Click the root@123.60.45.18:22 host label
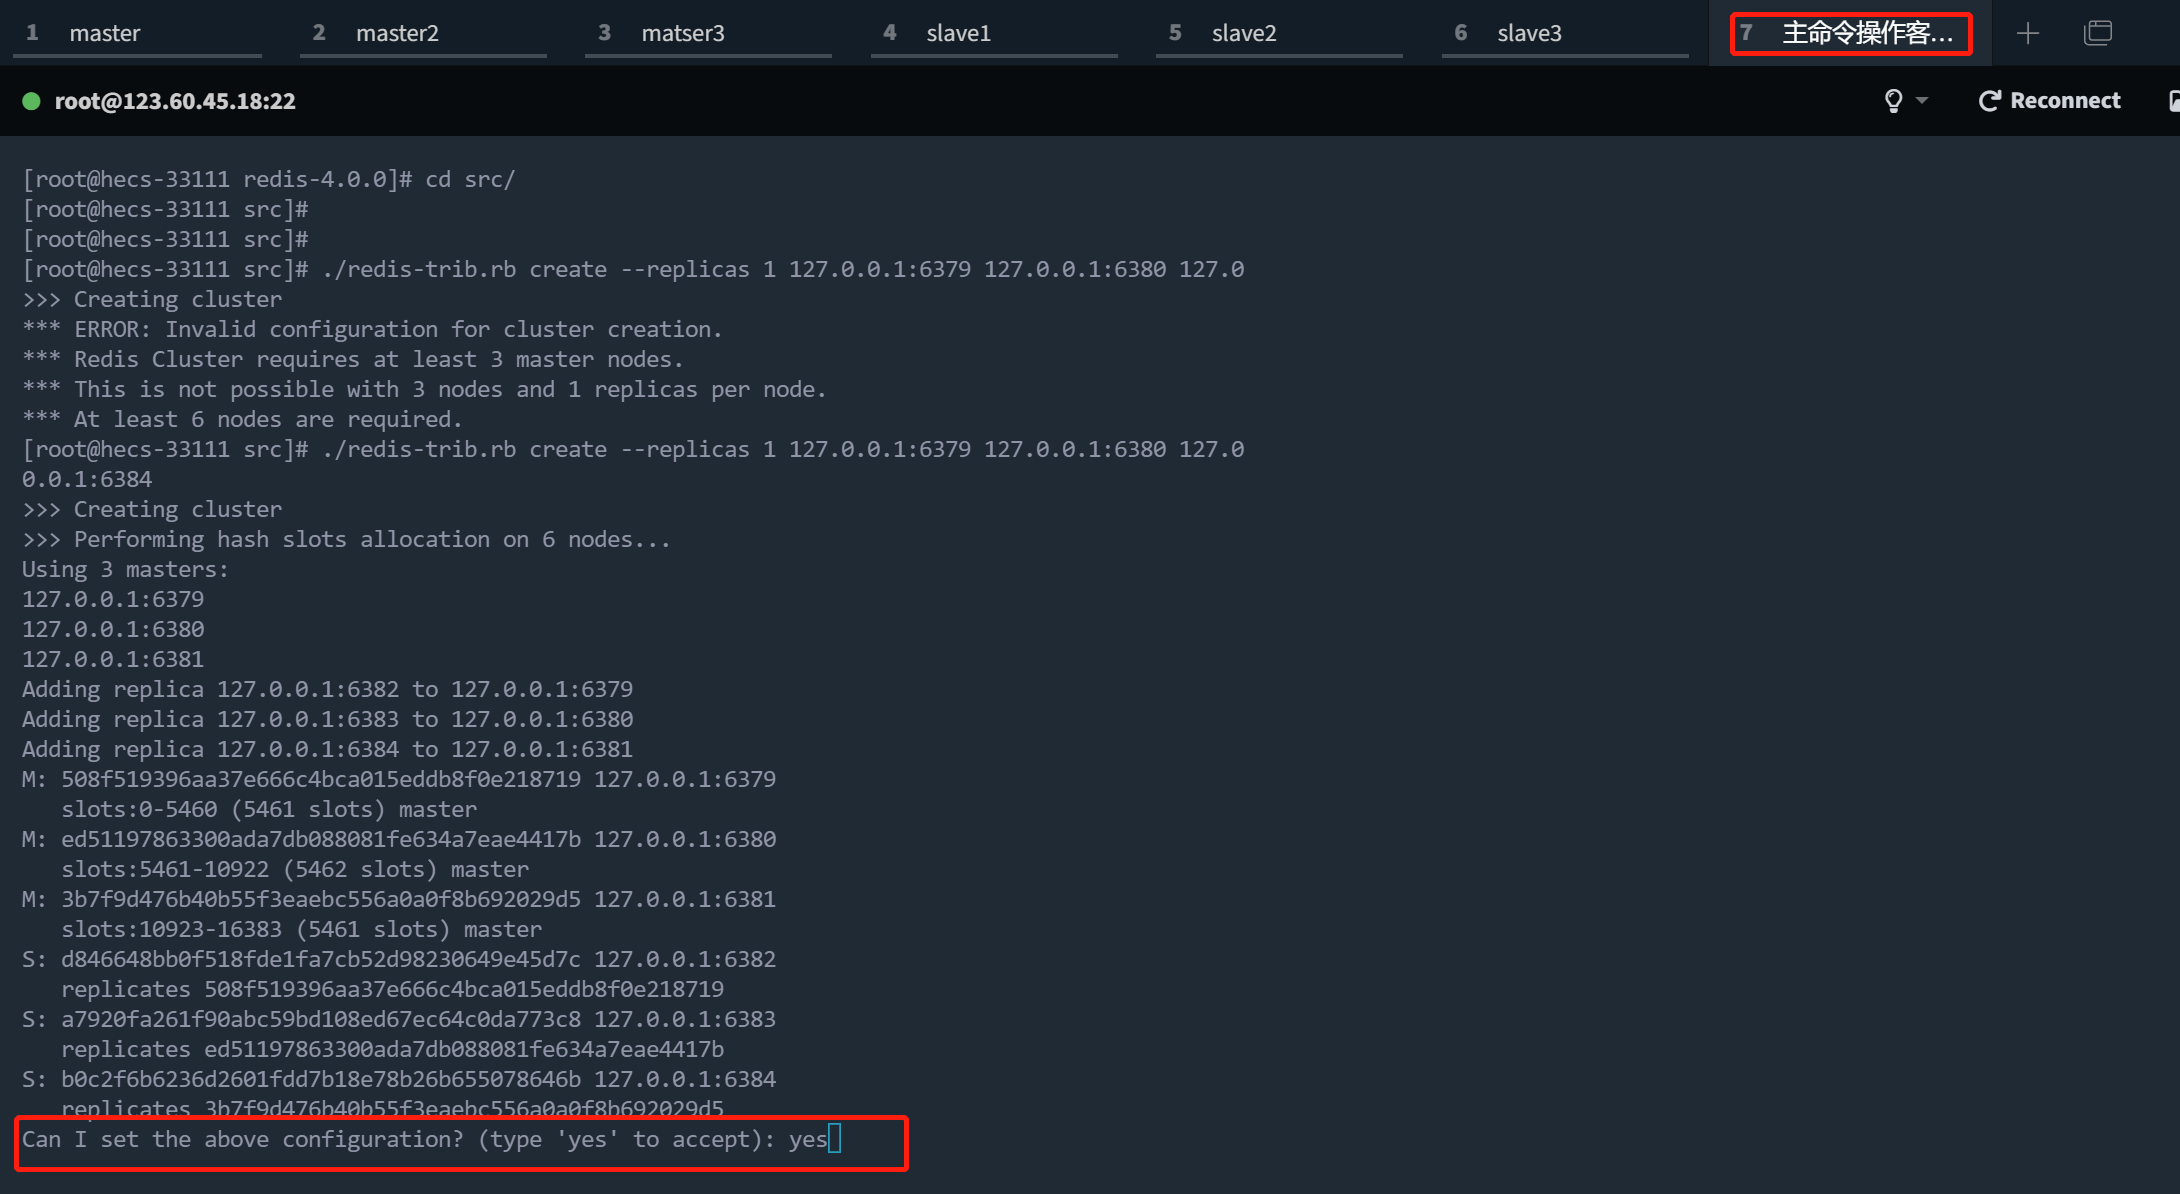Image resolution: width=2180 pixels, height=1194 pixels. [x=175, y=101]
